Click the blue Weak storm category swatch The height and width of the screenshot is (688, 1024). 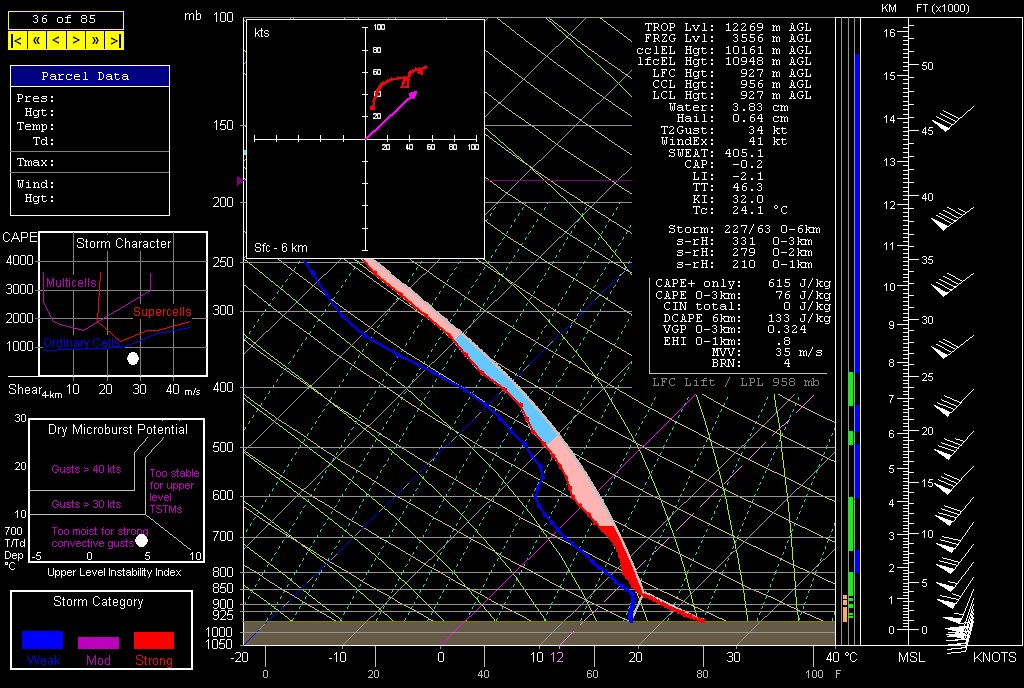click(43, 640)
